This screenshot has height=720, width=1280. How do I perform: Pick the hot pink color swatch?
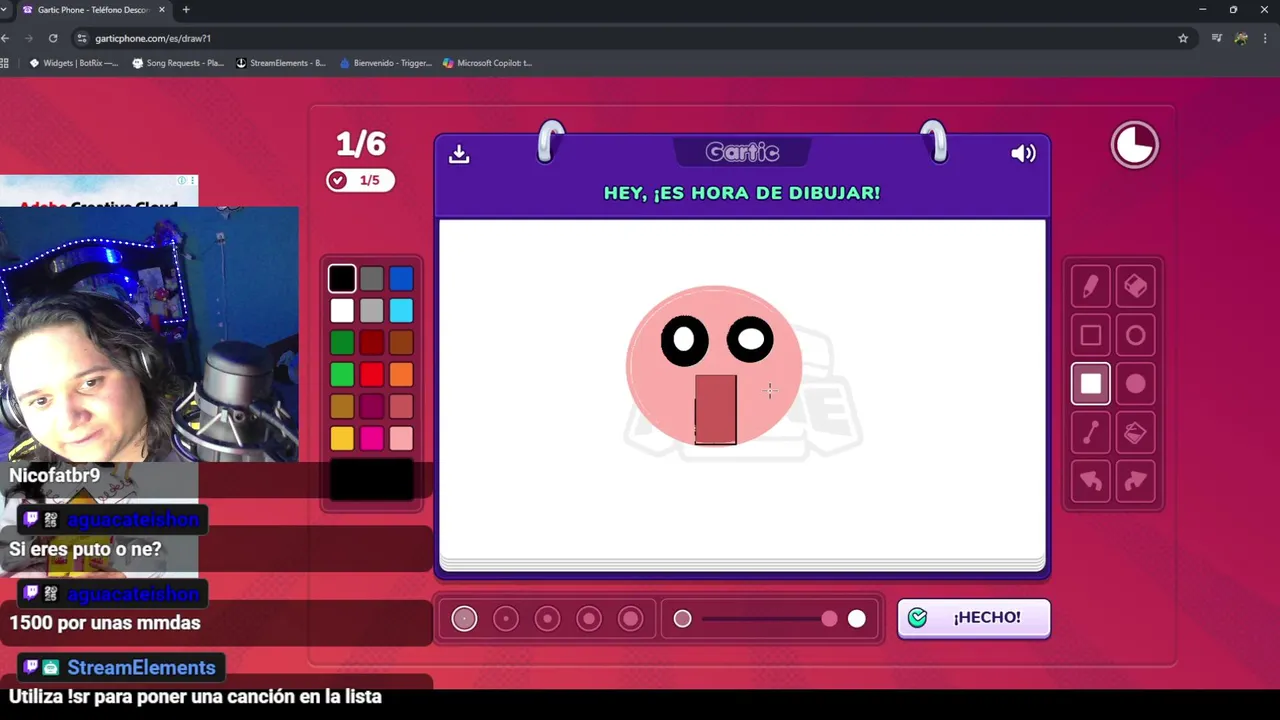(372, 438)
